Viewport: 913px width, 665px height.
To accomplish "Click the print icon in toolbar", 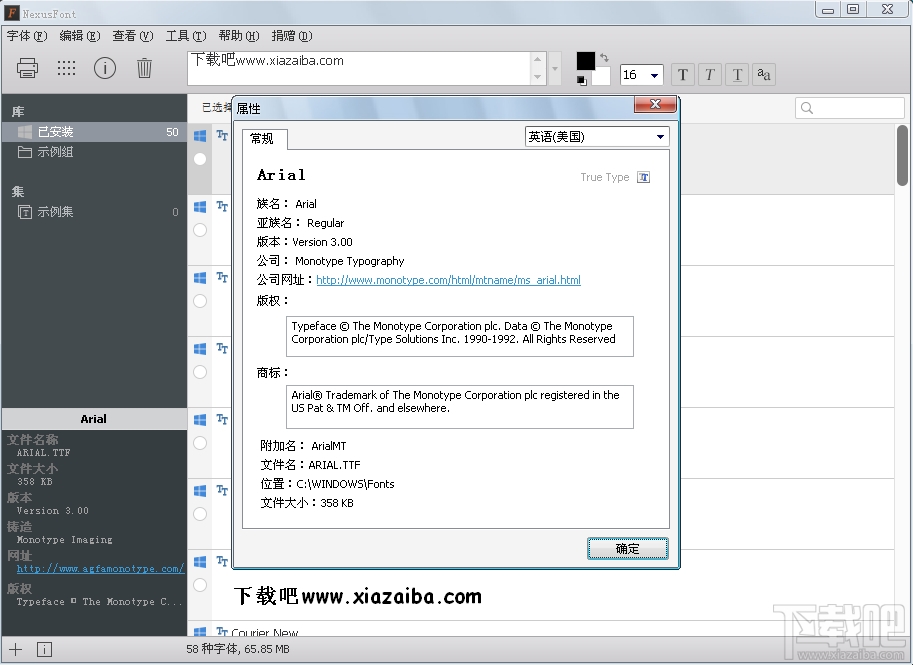I will (27, 68).
